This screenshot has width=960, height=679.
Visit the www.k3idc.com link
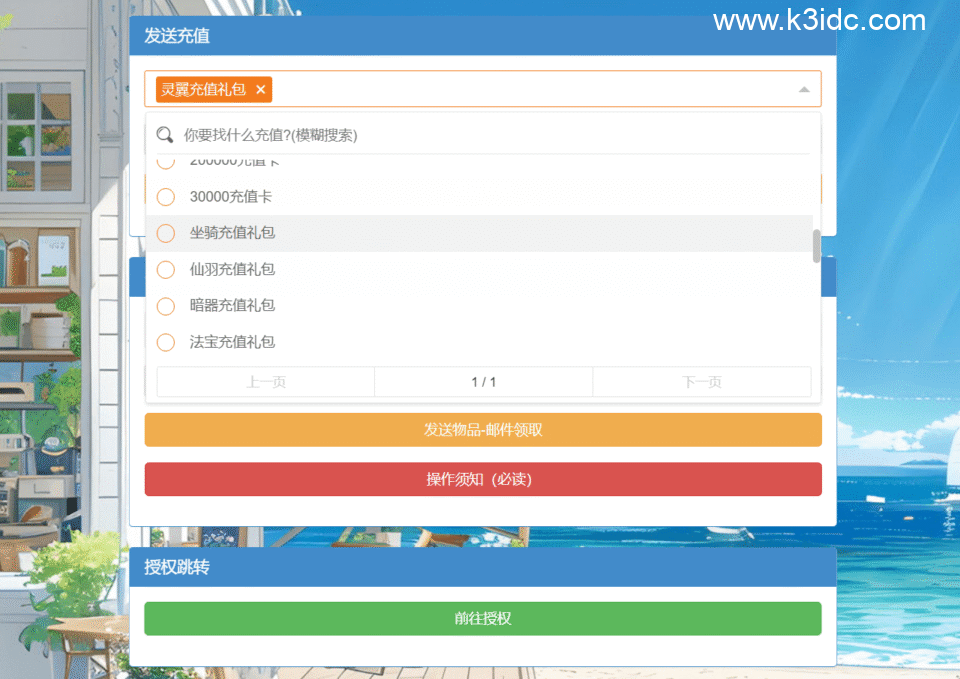click(x=818, y=20)
